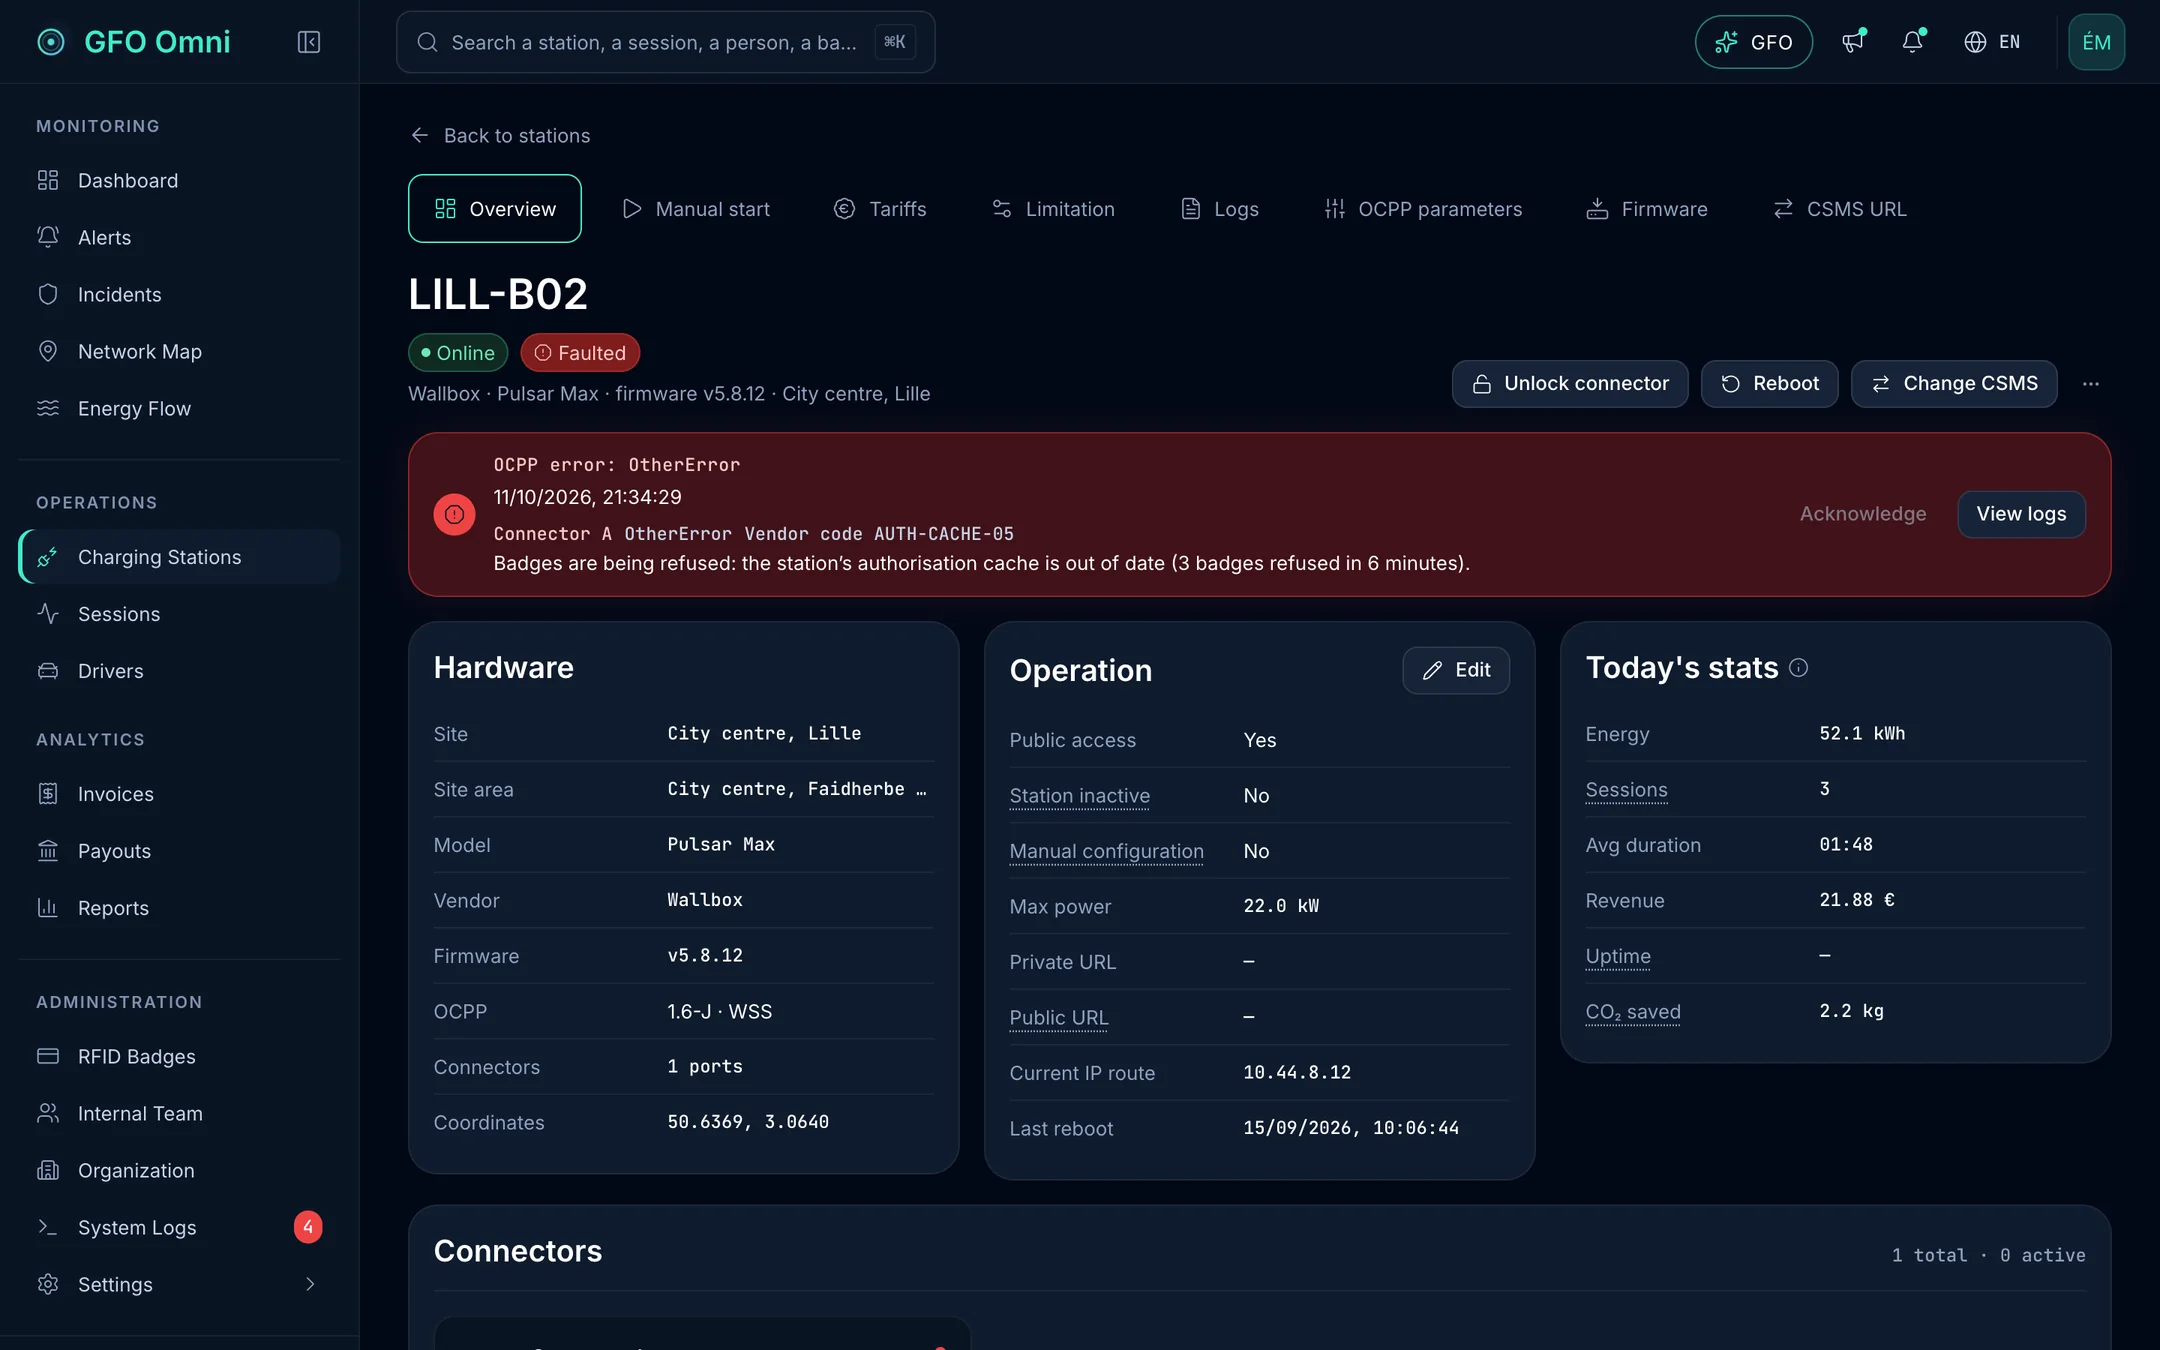Expand the Settings chevron
This screenshot has width=2160, height=1350.
310,1285
